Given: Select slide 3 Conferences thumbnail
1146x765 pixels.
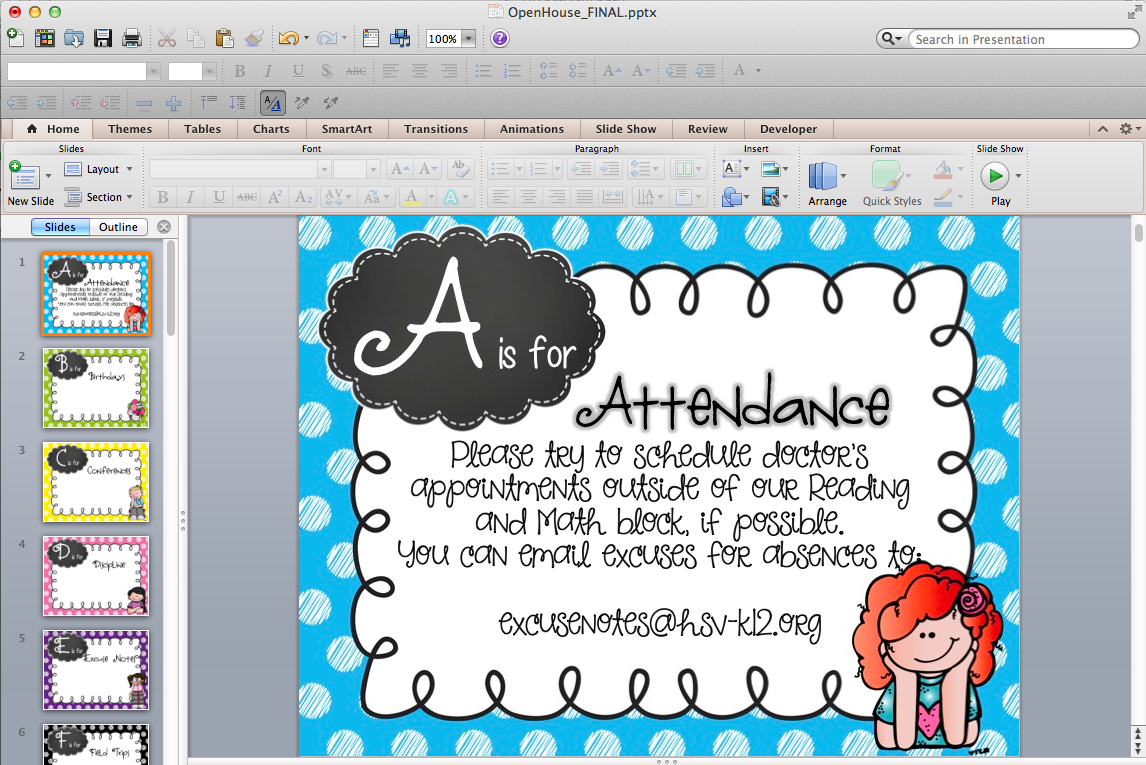Looking at the screenshot, I should 96,482.
